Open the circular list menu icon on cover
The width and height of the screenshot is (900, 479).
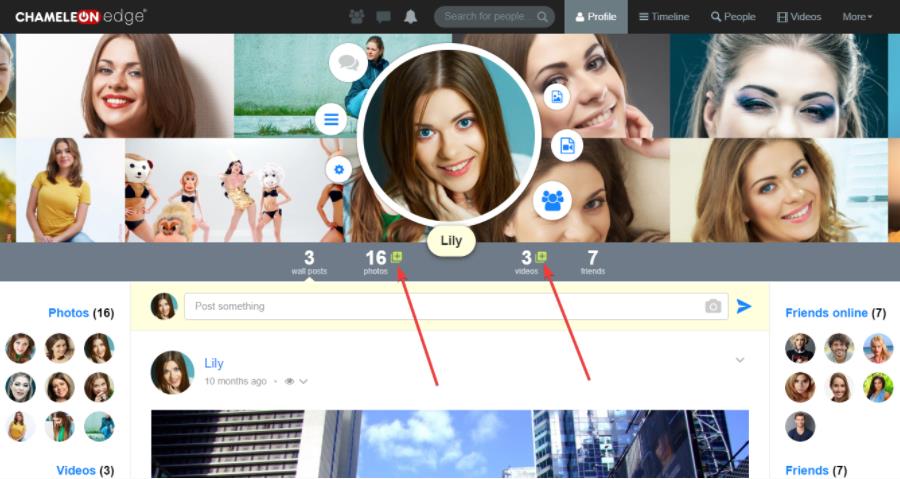coord(330,120)
